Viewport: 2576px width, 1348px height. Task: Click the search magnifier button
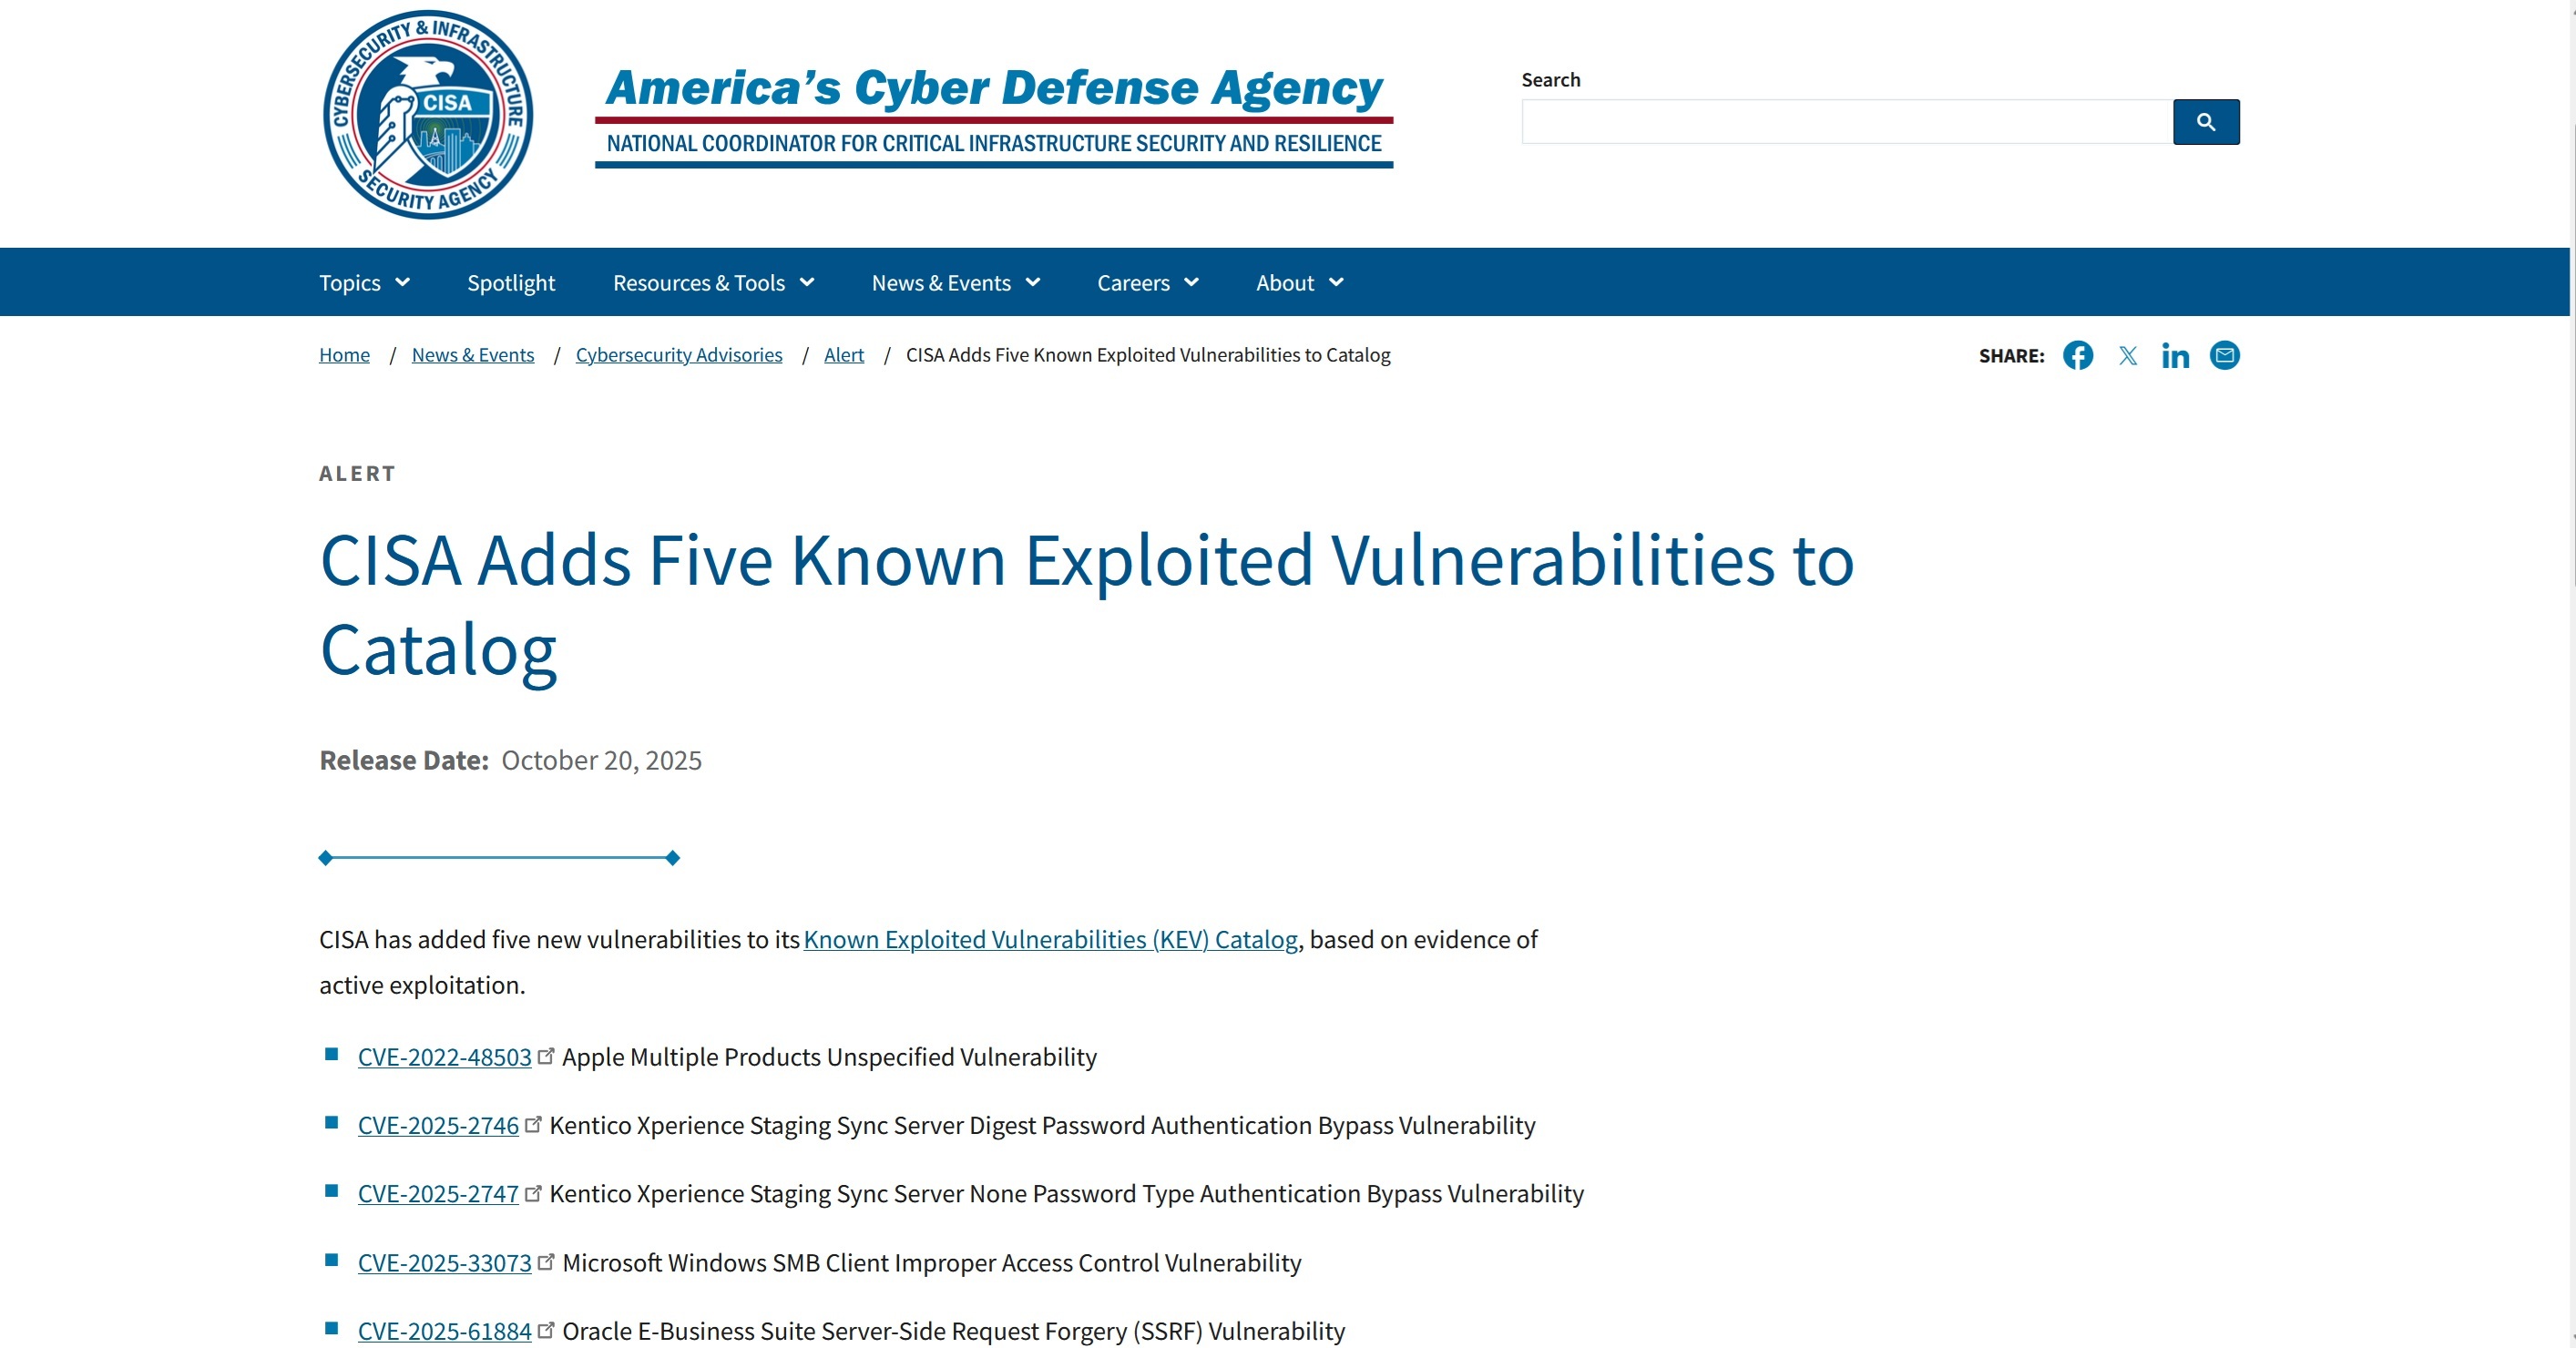2205,122
